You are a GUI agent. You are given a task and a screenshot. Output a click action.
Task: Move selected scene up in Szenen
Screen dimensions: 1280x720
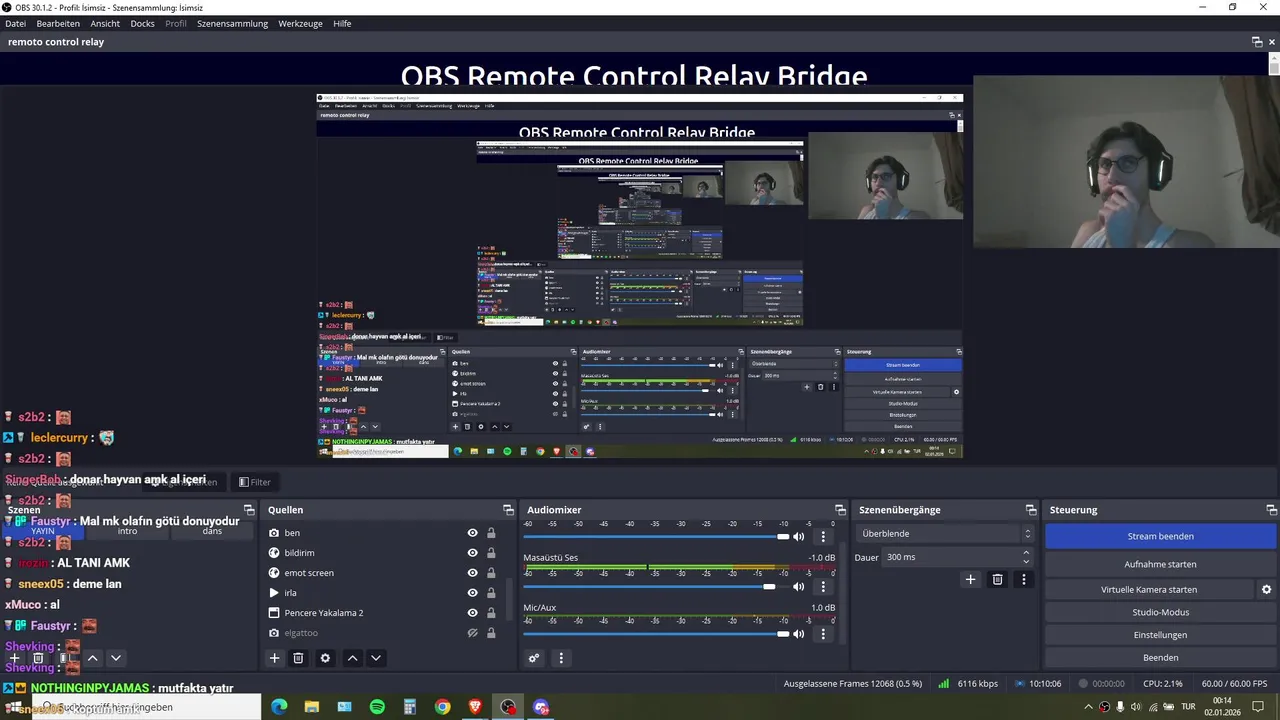(92, 658)
